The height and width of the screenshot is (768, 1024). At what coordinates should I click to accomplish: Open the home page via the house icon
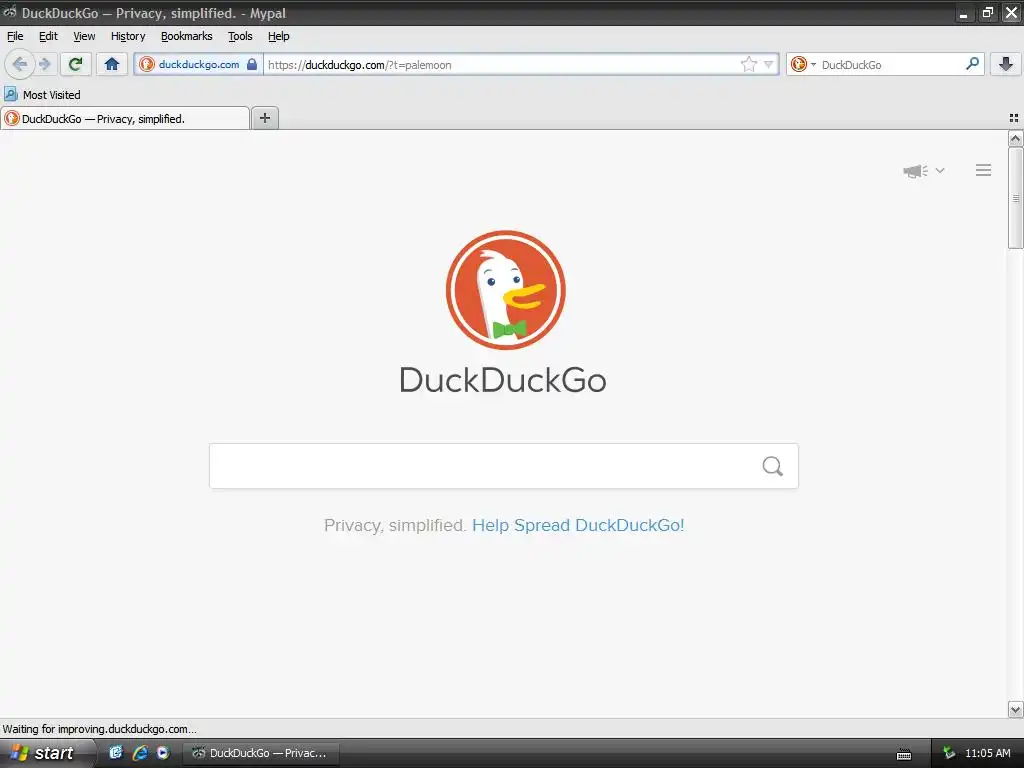112,64
